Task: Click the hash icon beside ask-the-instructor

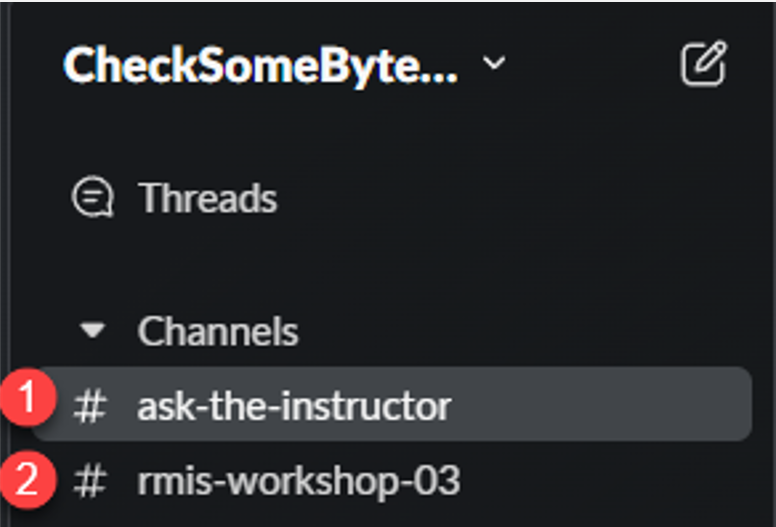Action: (90, 406)
